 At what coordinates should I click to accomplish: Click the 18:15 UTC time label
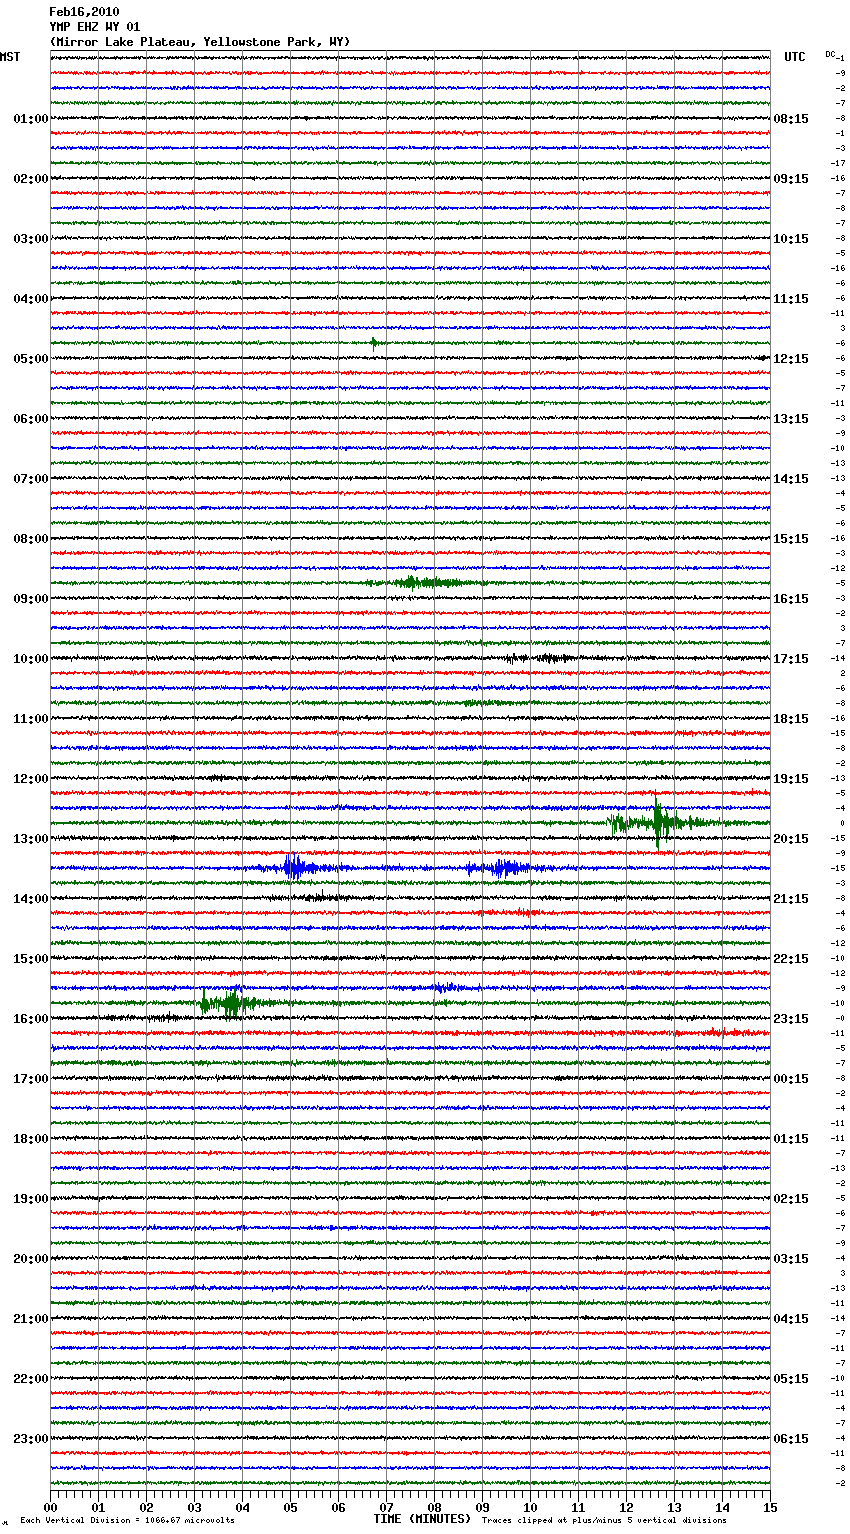pyautogui.click(x=791, y=719)
